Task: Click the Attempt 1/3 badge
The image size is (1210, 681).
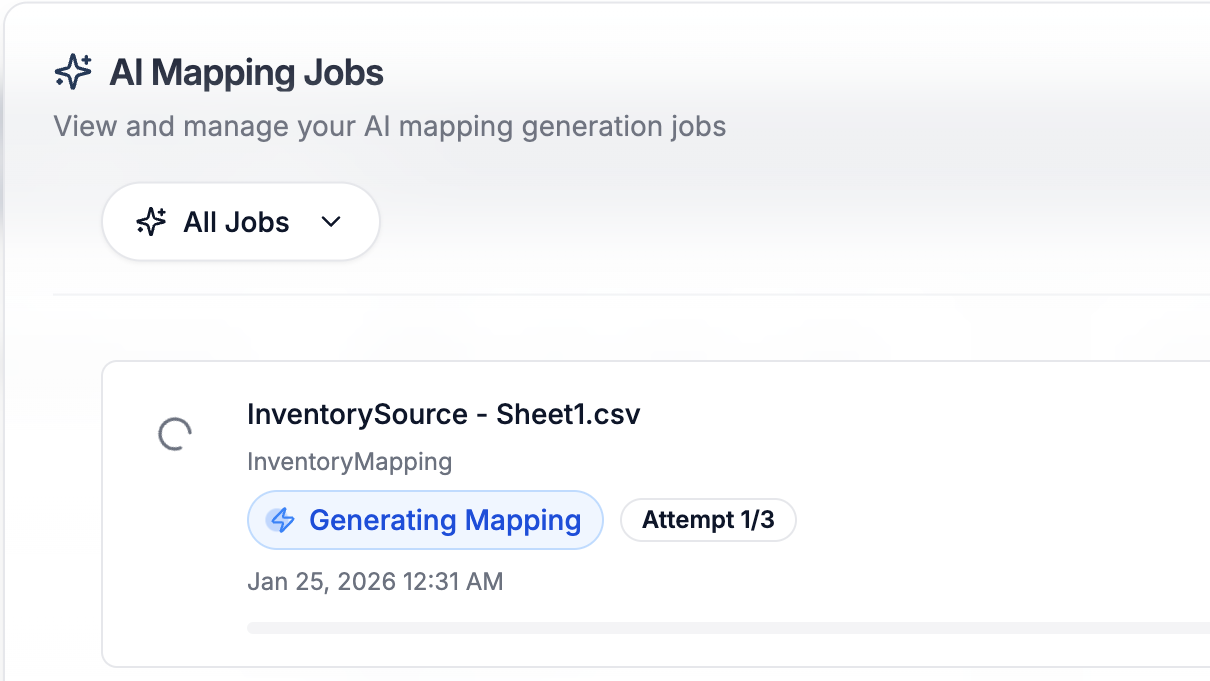Action: pyautogui.click(x=708, y=520)
